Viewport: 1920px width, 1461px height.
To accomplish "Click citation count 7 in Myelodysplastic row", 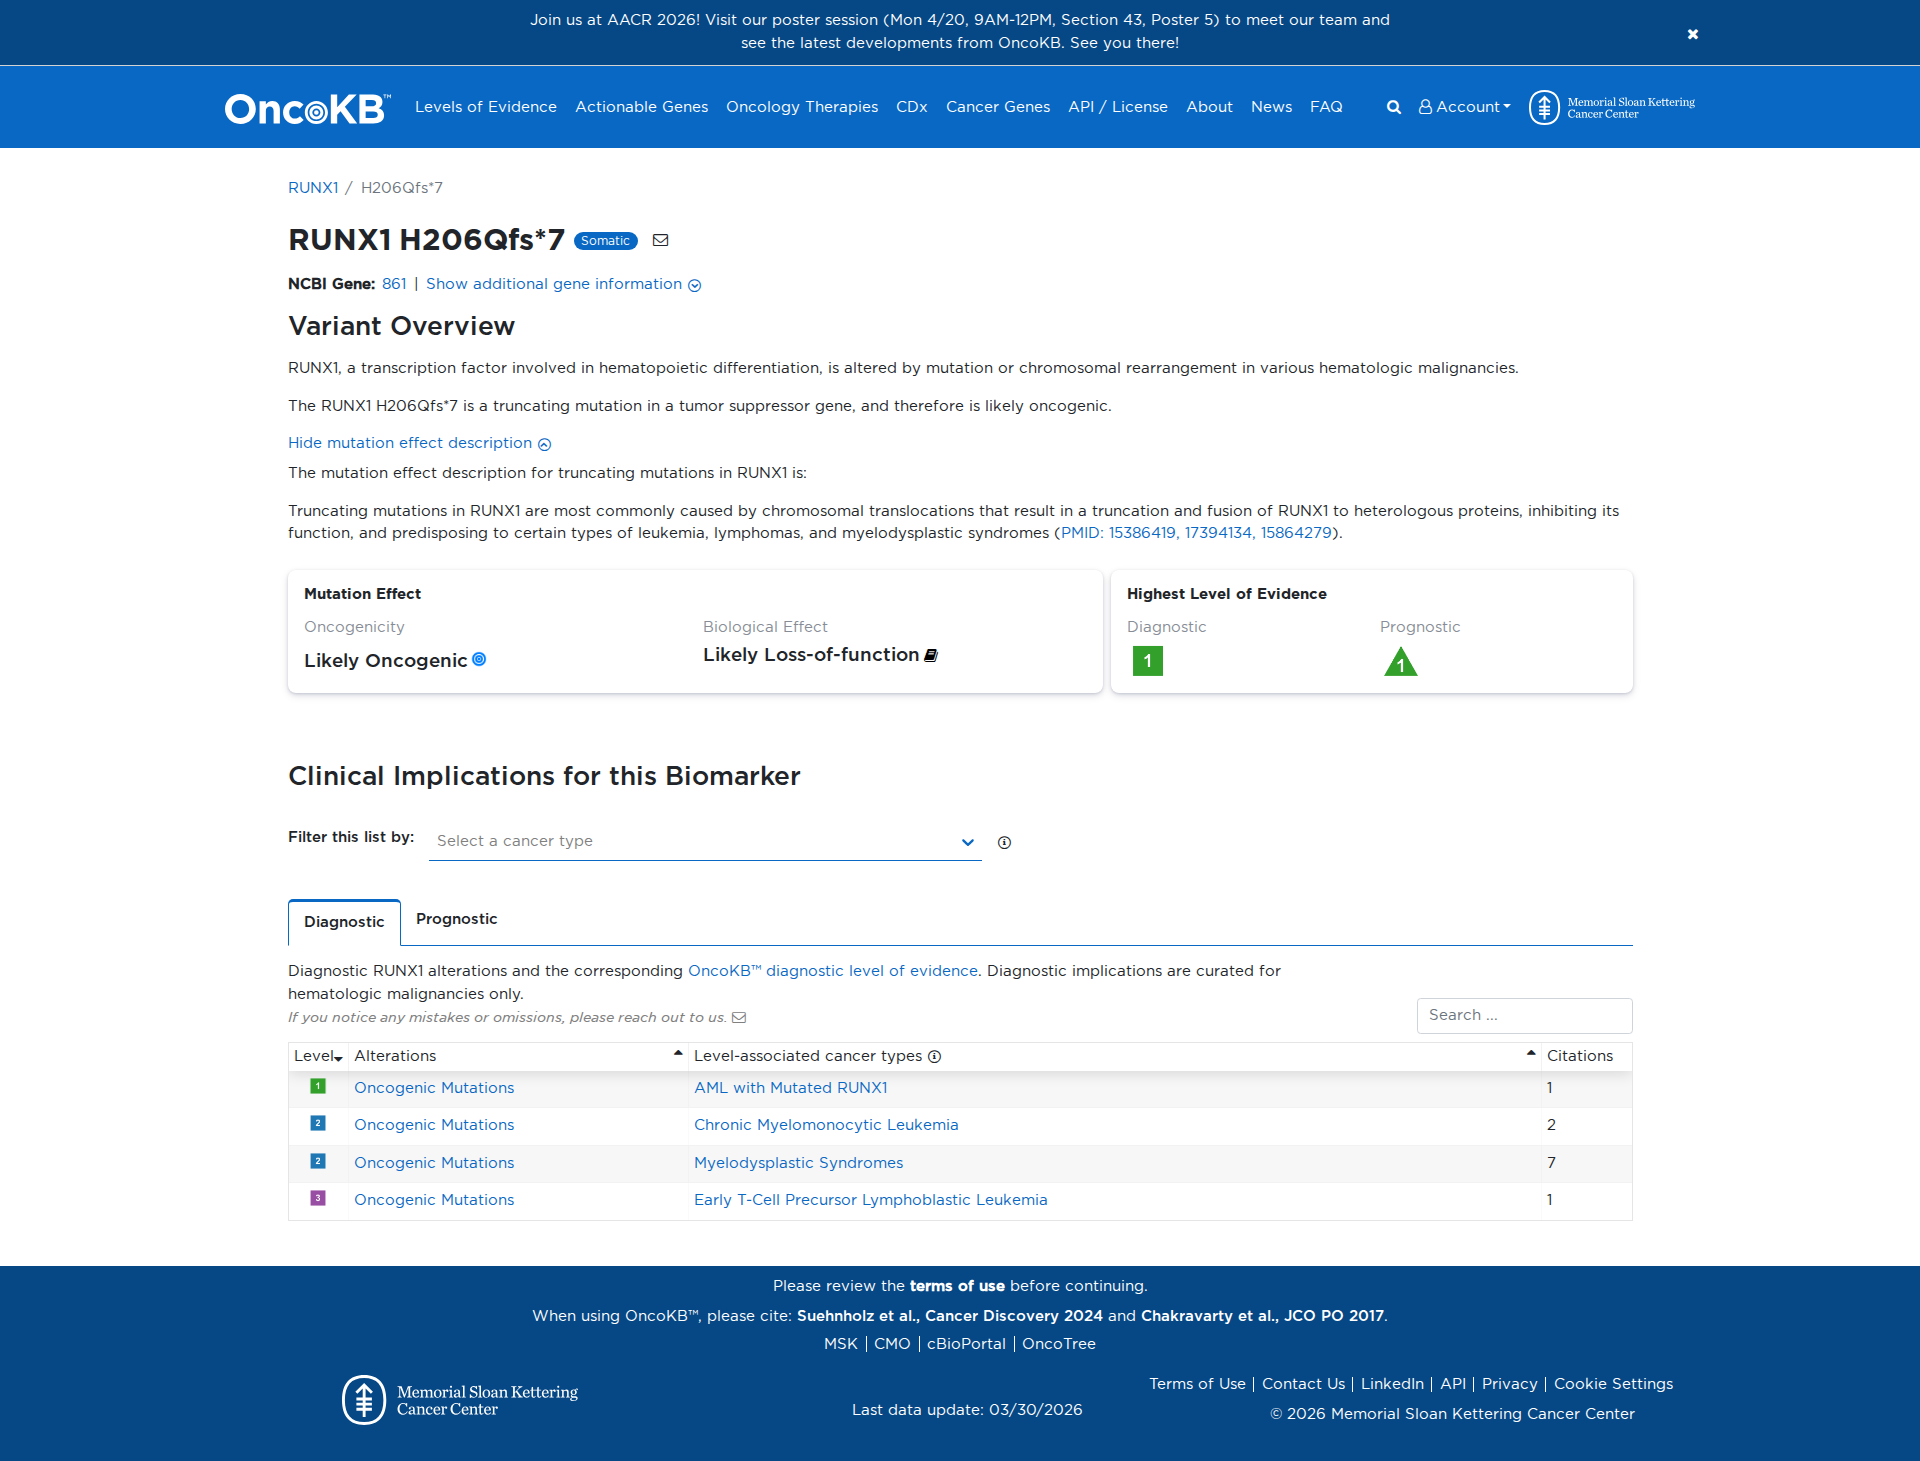I will tap(1551, 1163).
